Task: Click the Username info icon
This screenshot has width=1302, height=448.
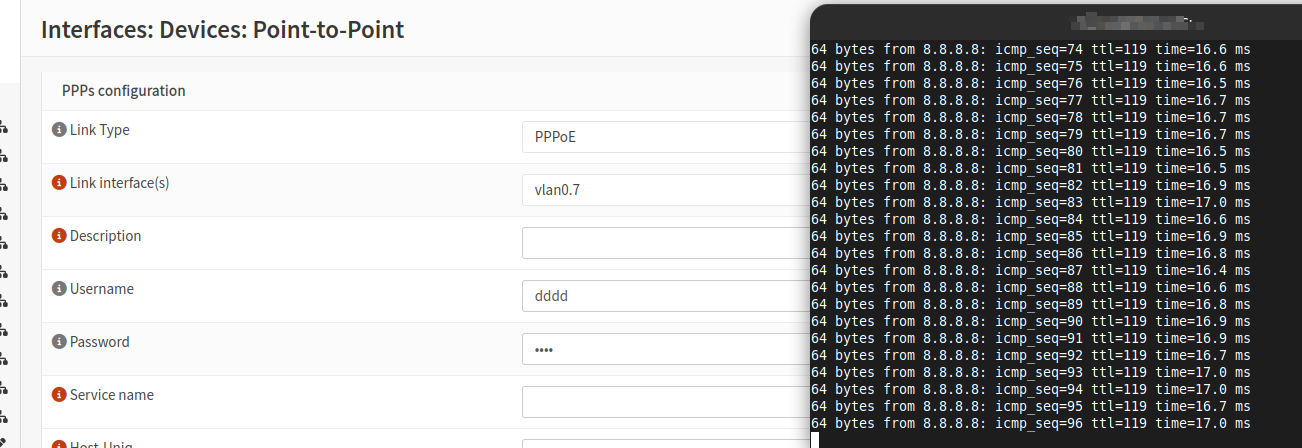Action: (x=58, y=289)
